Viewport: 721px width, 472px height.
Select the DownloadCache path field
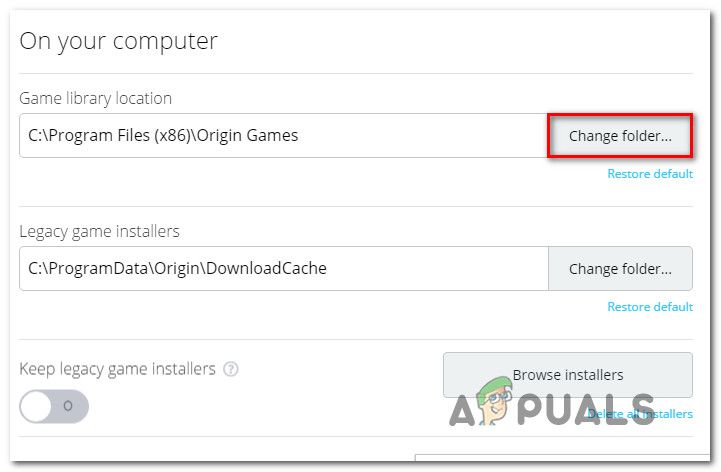tap(284, 269)
